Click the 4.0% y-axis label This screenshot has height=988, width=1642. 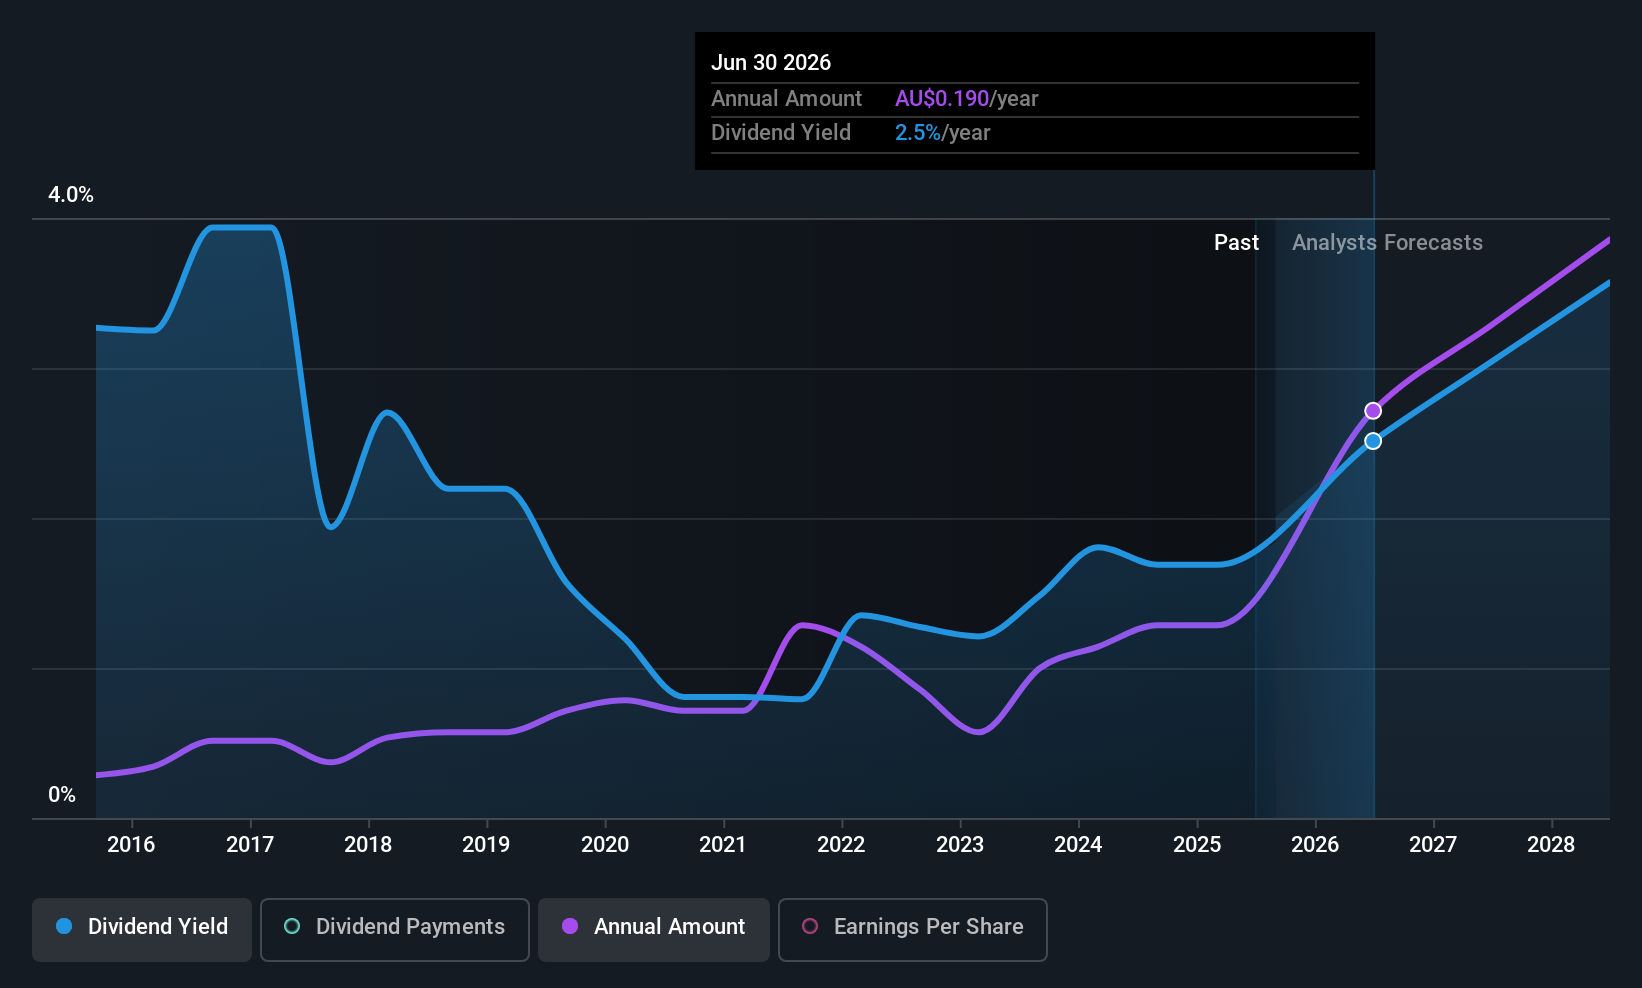pos(71,195)
